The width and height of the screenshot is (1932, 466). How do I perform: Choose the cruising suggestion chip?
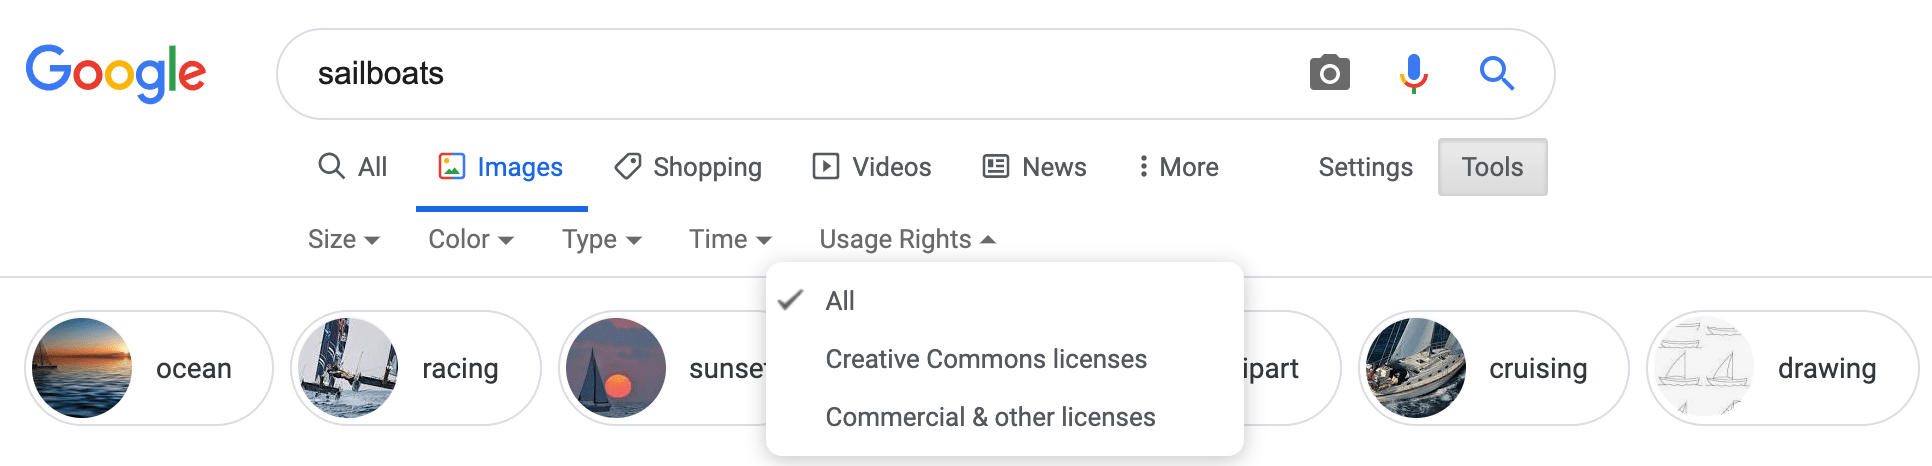pyautogui.click(x=1492, y=368)
